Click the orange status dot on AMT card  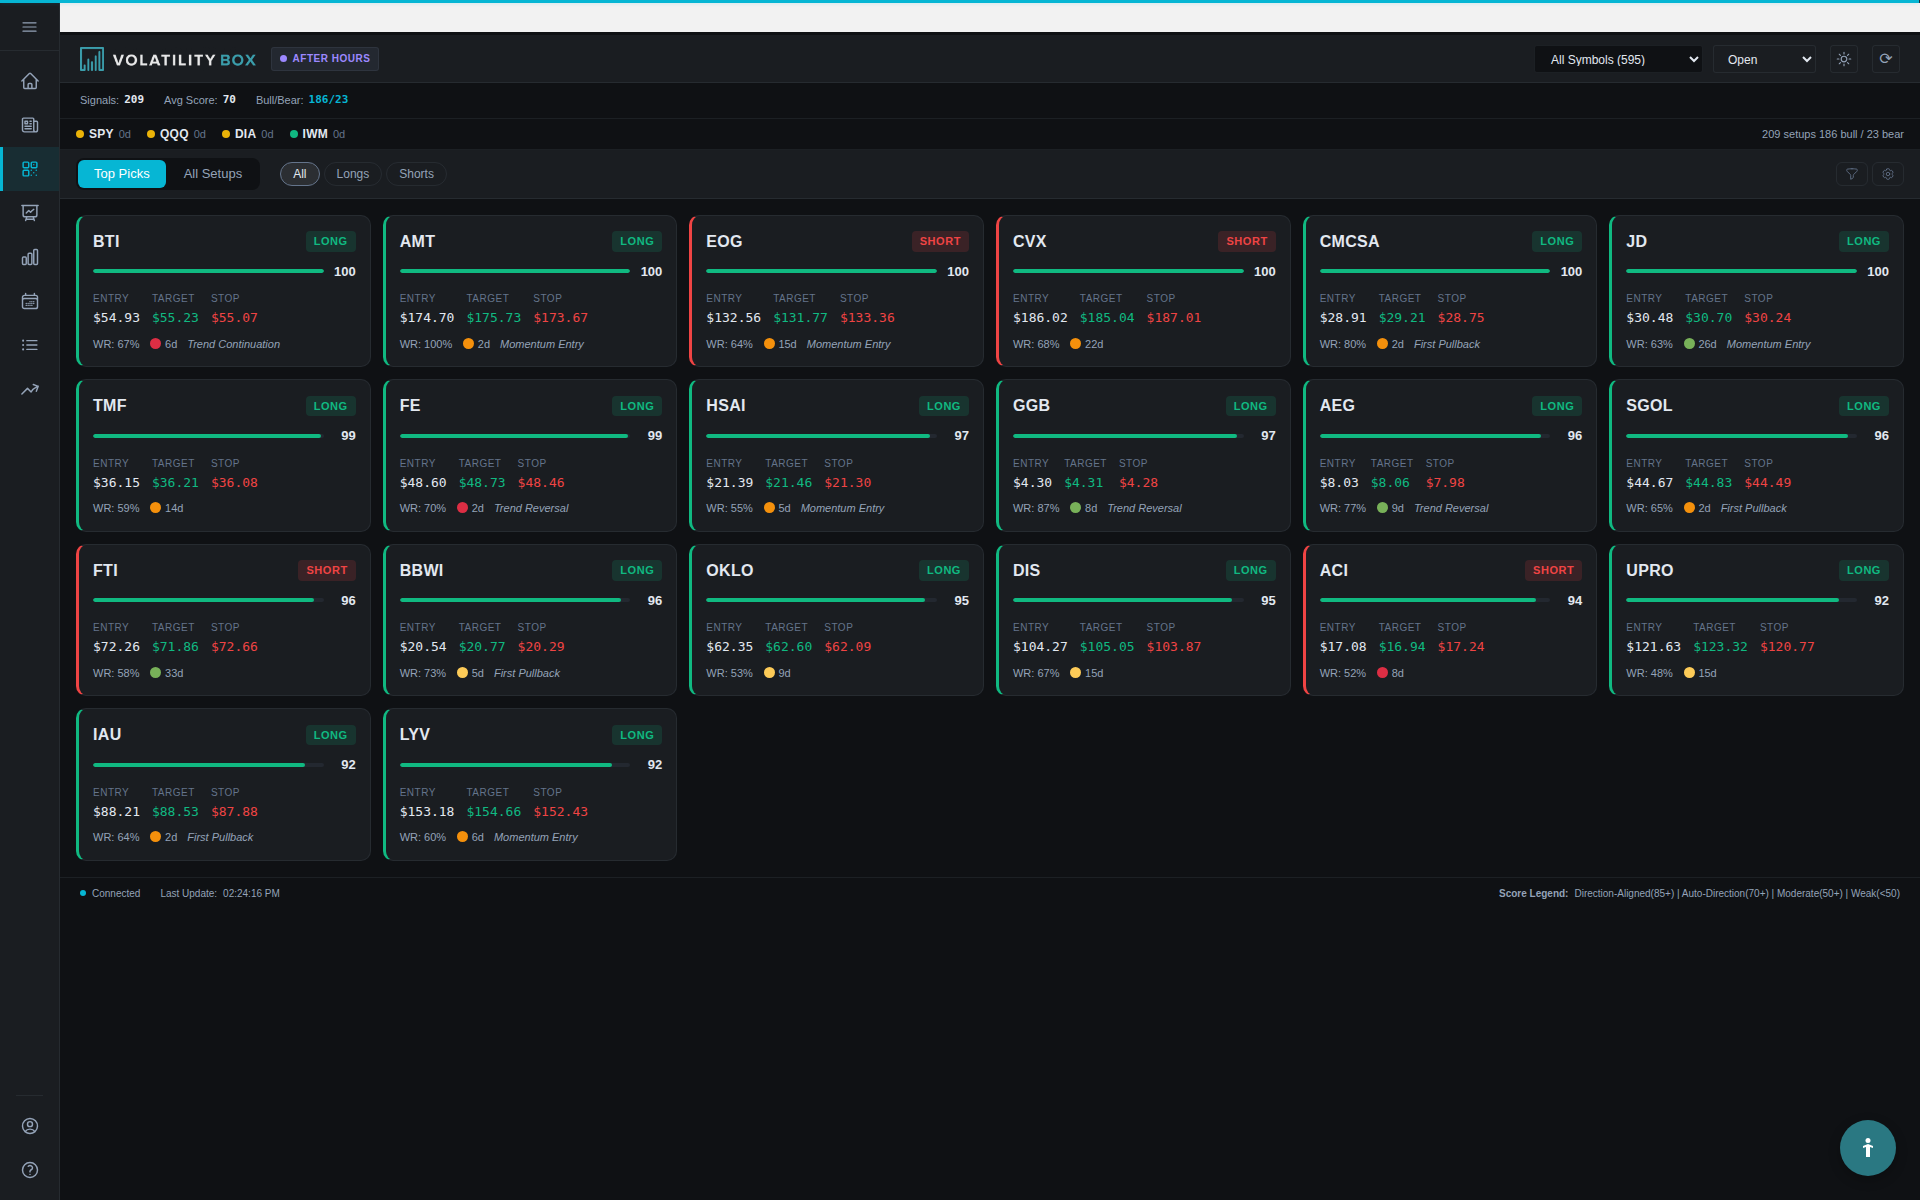[468, 344]
